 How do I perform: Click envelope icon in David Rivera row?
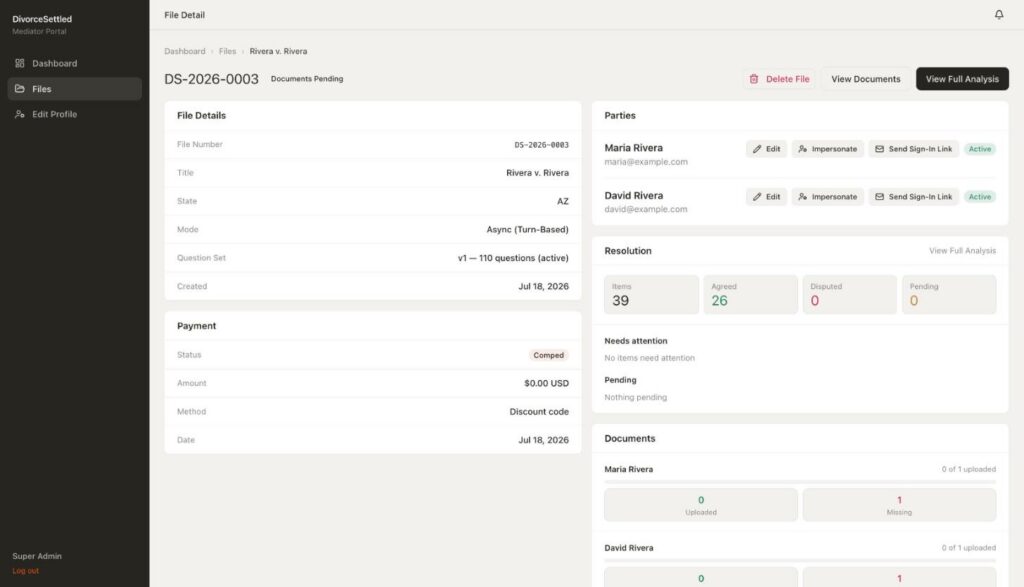click(x=879, y=197)
